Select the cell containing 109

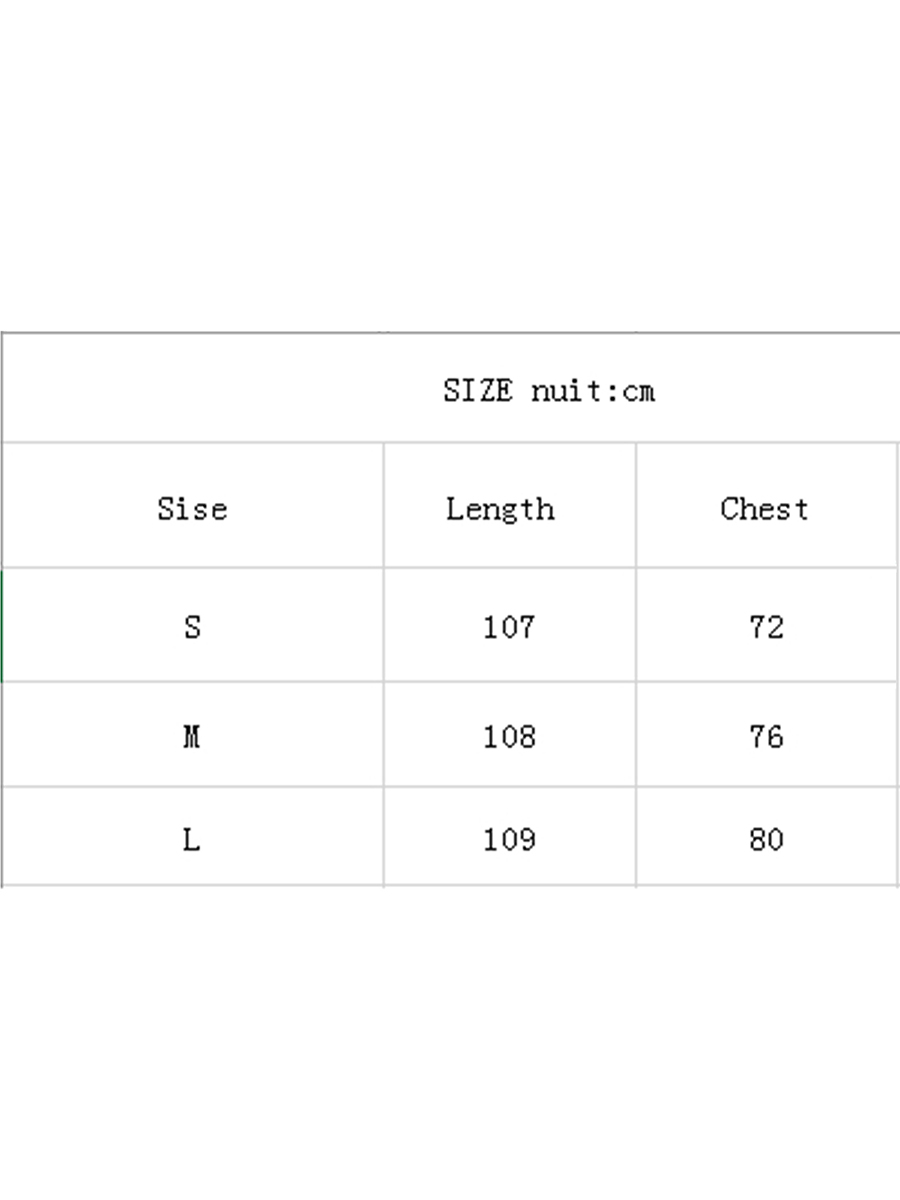pyautogui.click(x=509, y=836)
